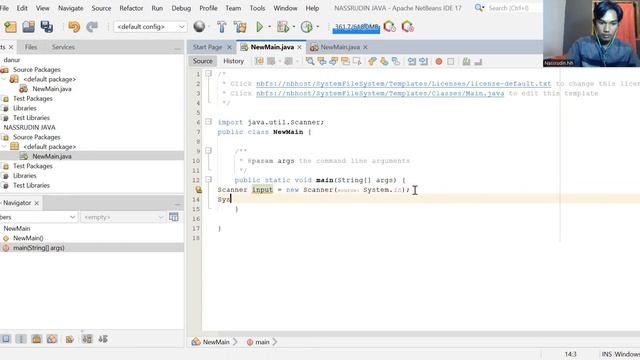This screenshot has height=360, width=640.
Task: Open the Tools menu
Action: [x=257, y=8]
